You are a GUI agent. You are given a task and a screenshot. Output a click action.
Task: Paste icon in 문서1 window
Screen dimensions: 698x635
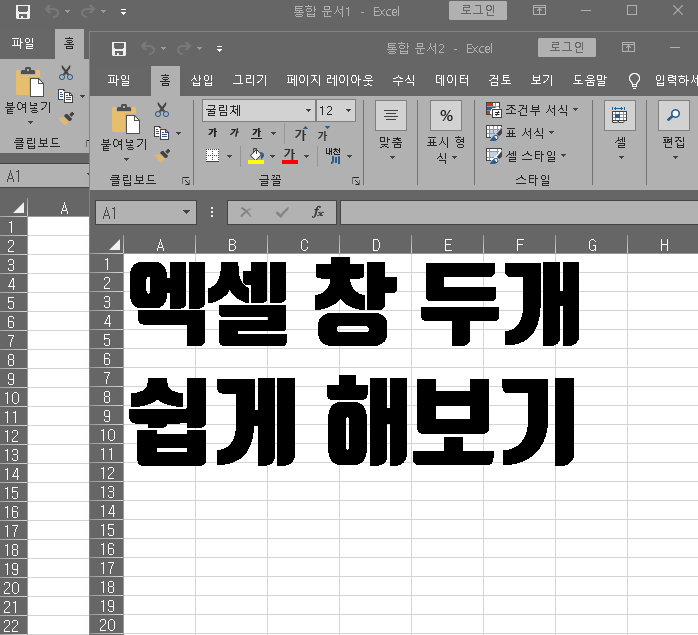(x=29, y=82)
